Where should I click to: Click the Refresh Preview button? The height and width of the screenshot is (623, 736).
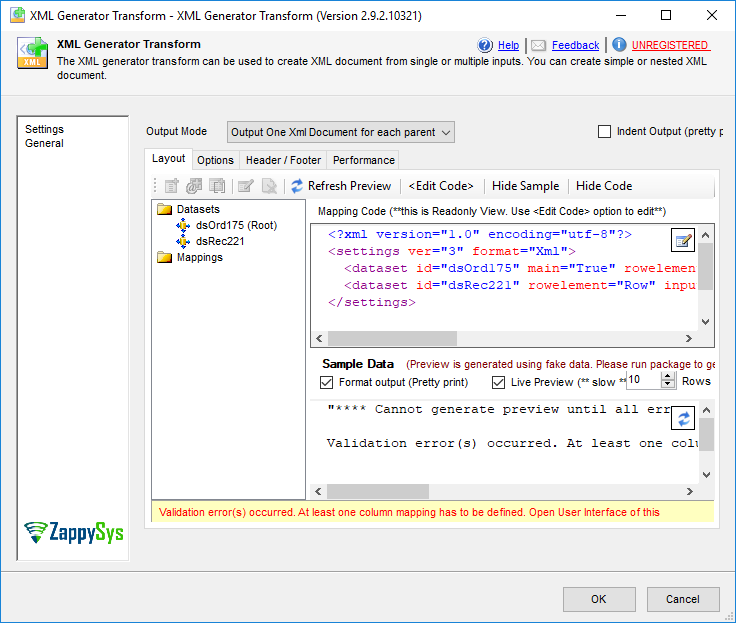click(x=341, y=186)
